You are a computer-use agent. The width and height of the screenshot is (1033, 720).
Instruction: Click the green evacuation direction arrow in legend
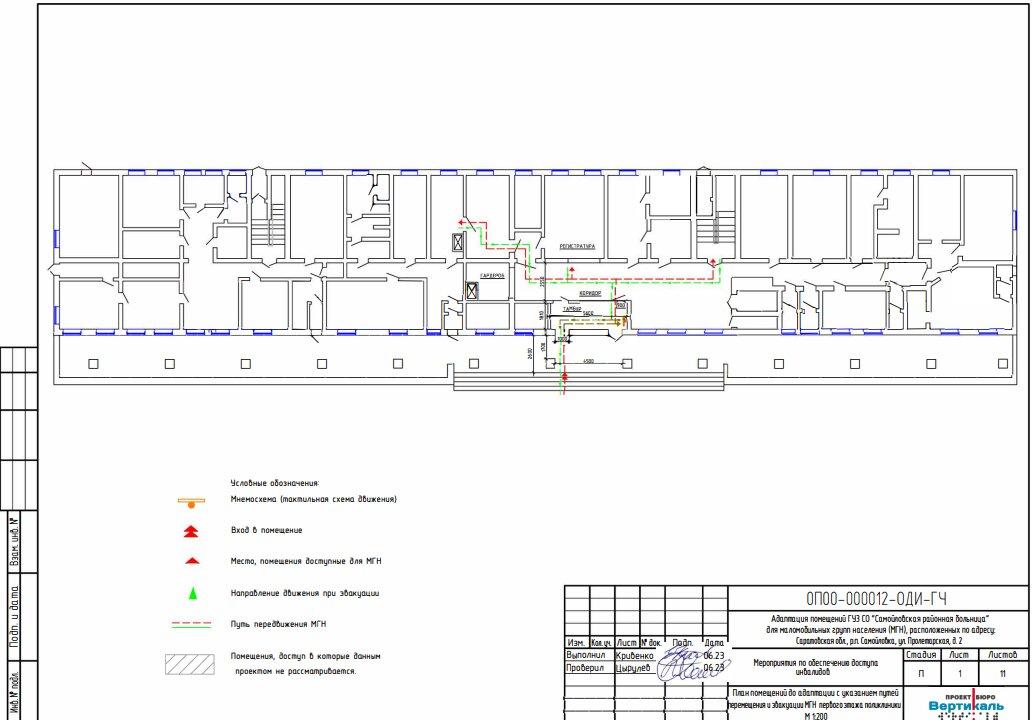tap(193, 593)
